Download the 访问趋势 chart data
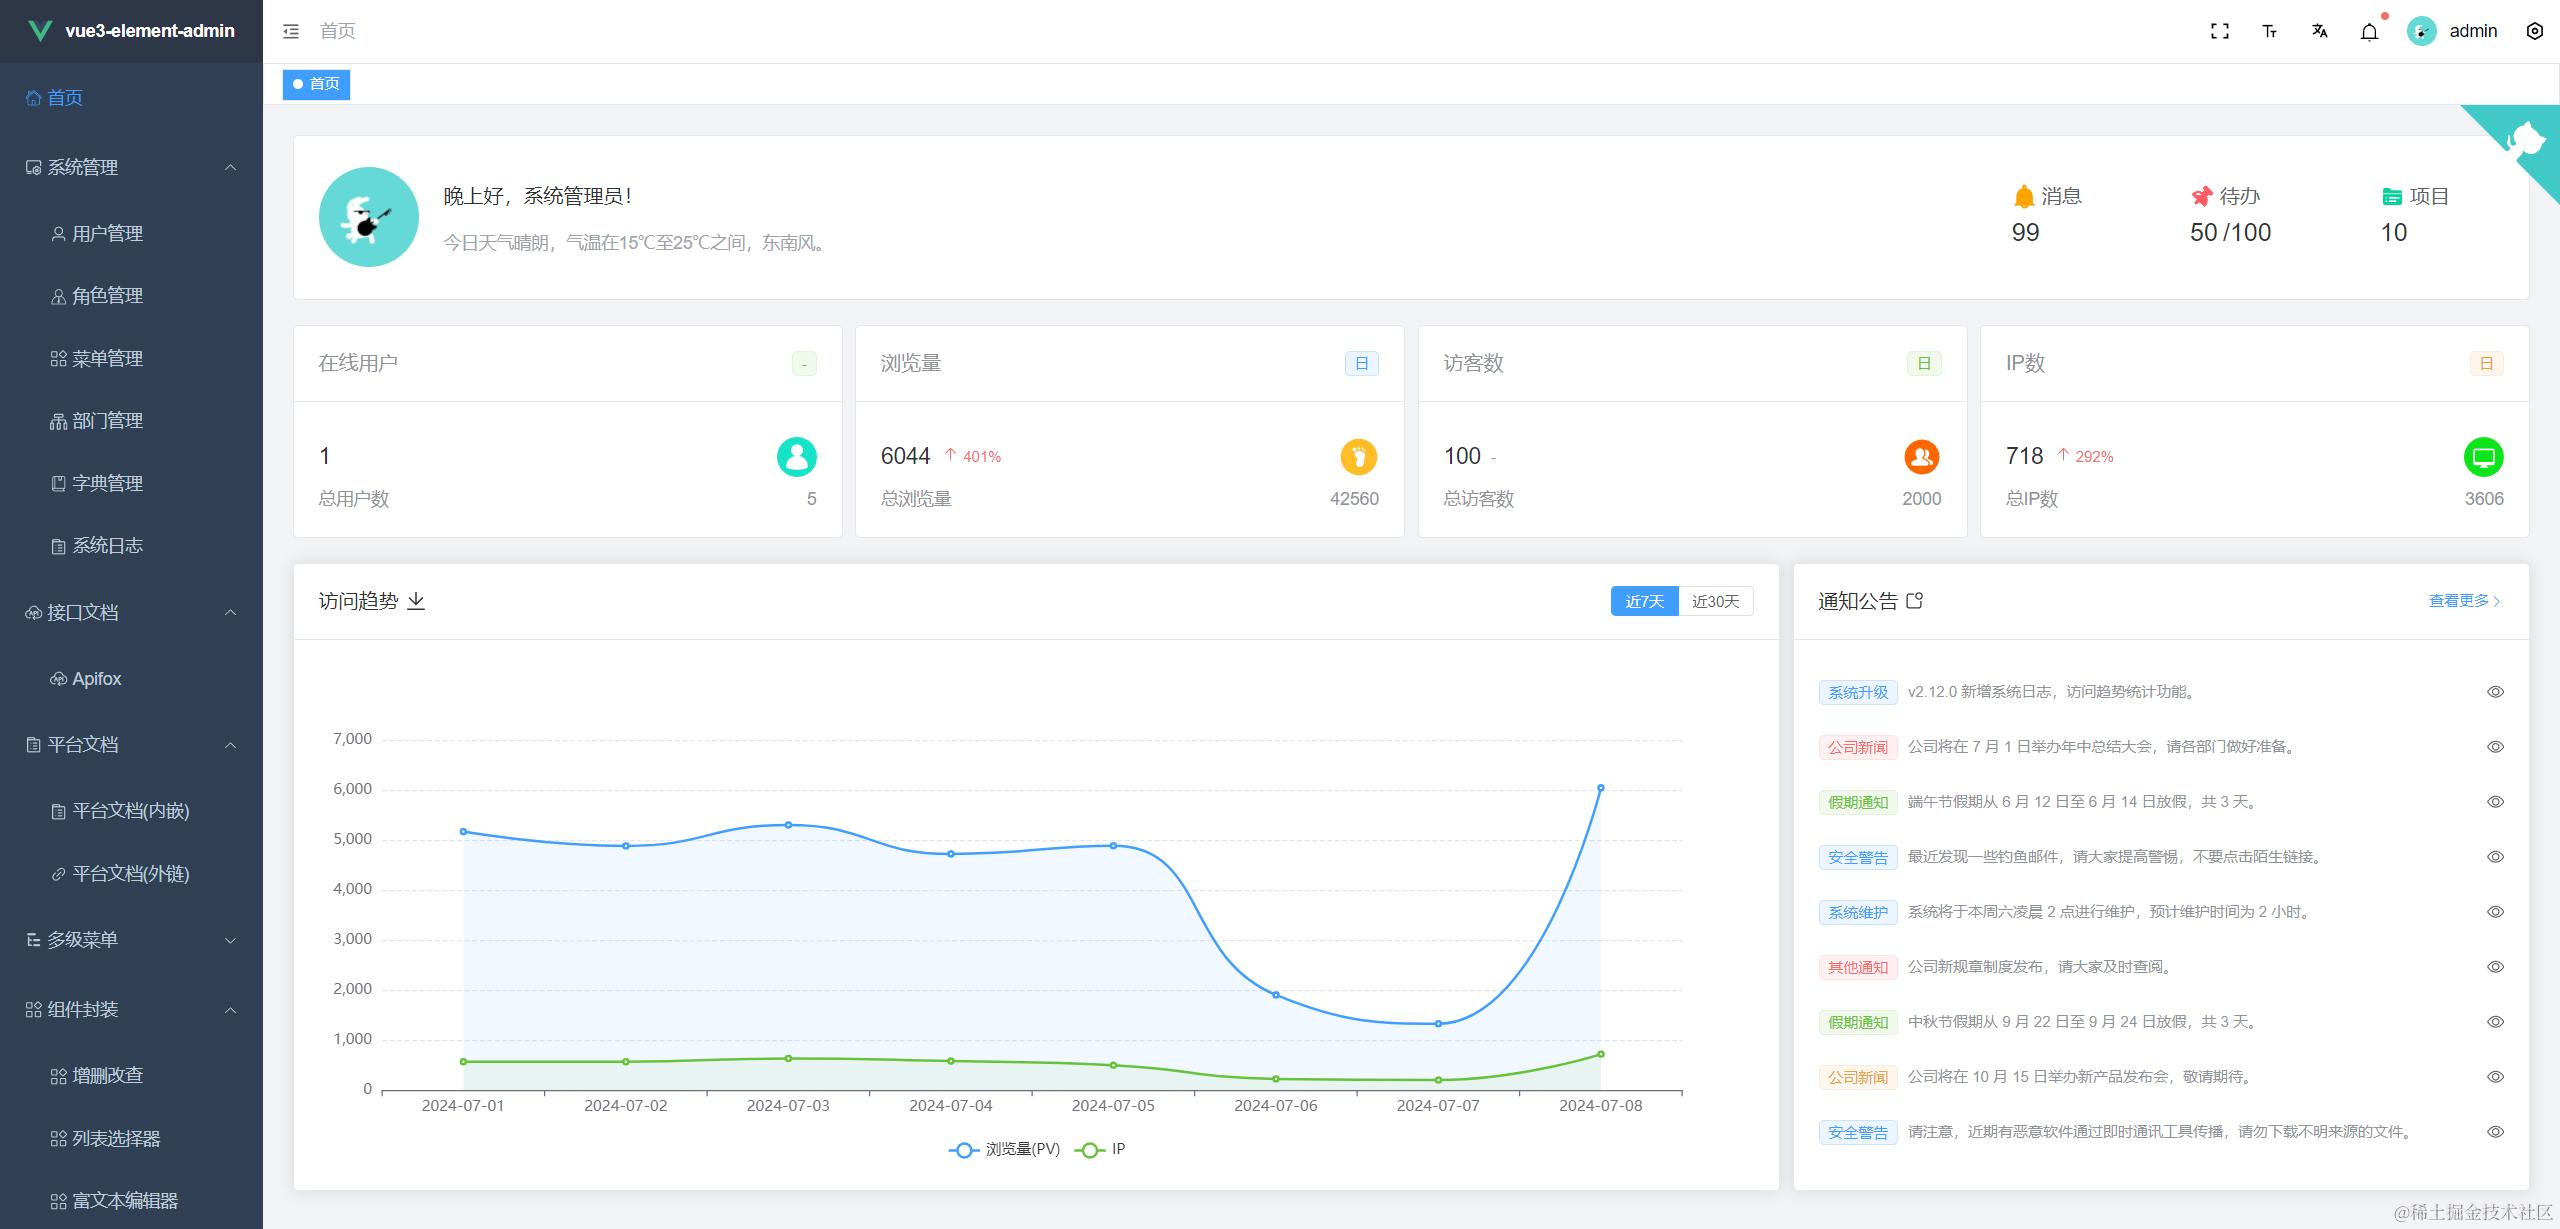This screenshot has width=2560, height=1229. (x=416, y=601)
